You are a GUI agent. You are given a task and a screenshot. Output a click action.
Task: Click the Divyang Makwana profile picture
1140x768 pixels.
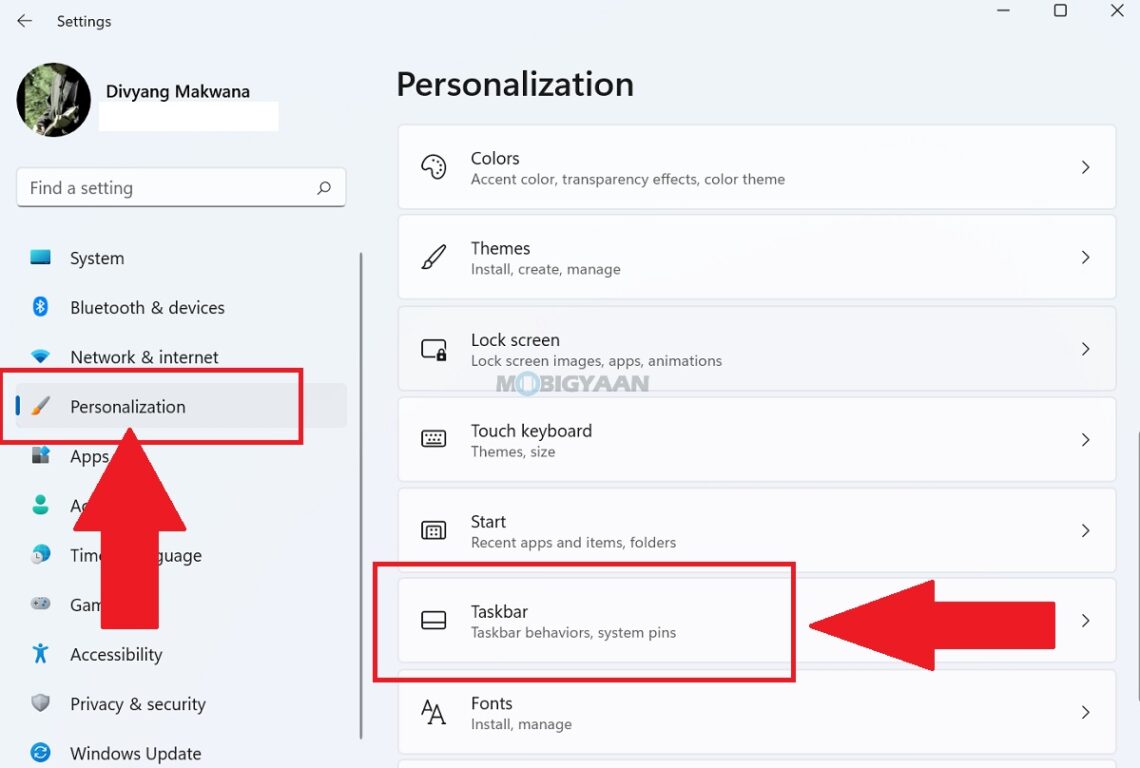click(x=53, y=99)
